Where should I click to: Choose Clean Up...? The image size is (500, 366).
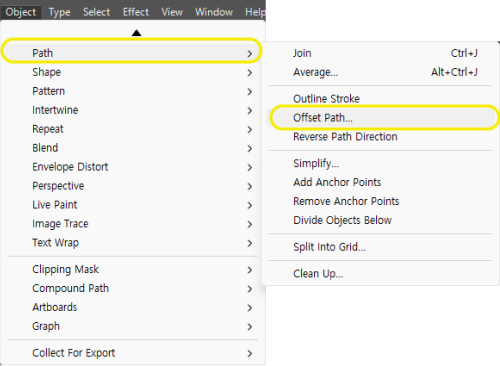coord(380,274)
